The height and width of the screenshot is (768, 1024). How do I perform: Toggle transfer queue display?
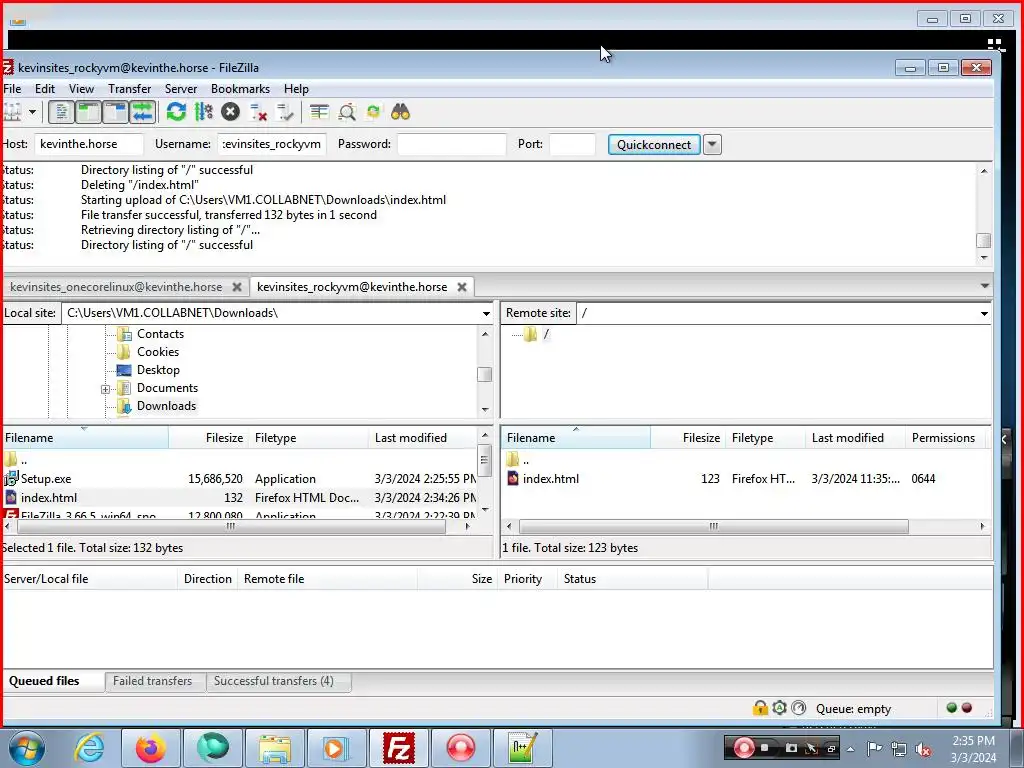tap(142, 112)
